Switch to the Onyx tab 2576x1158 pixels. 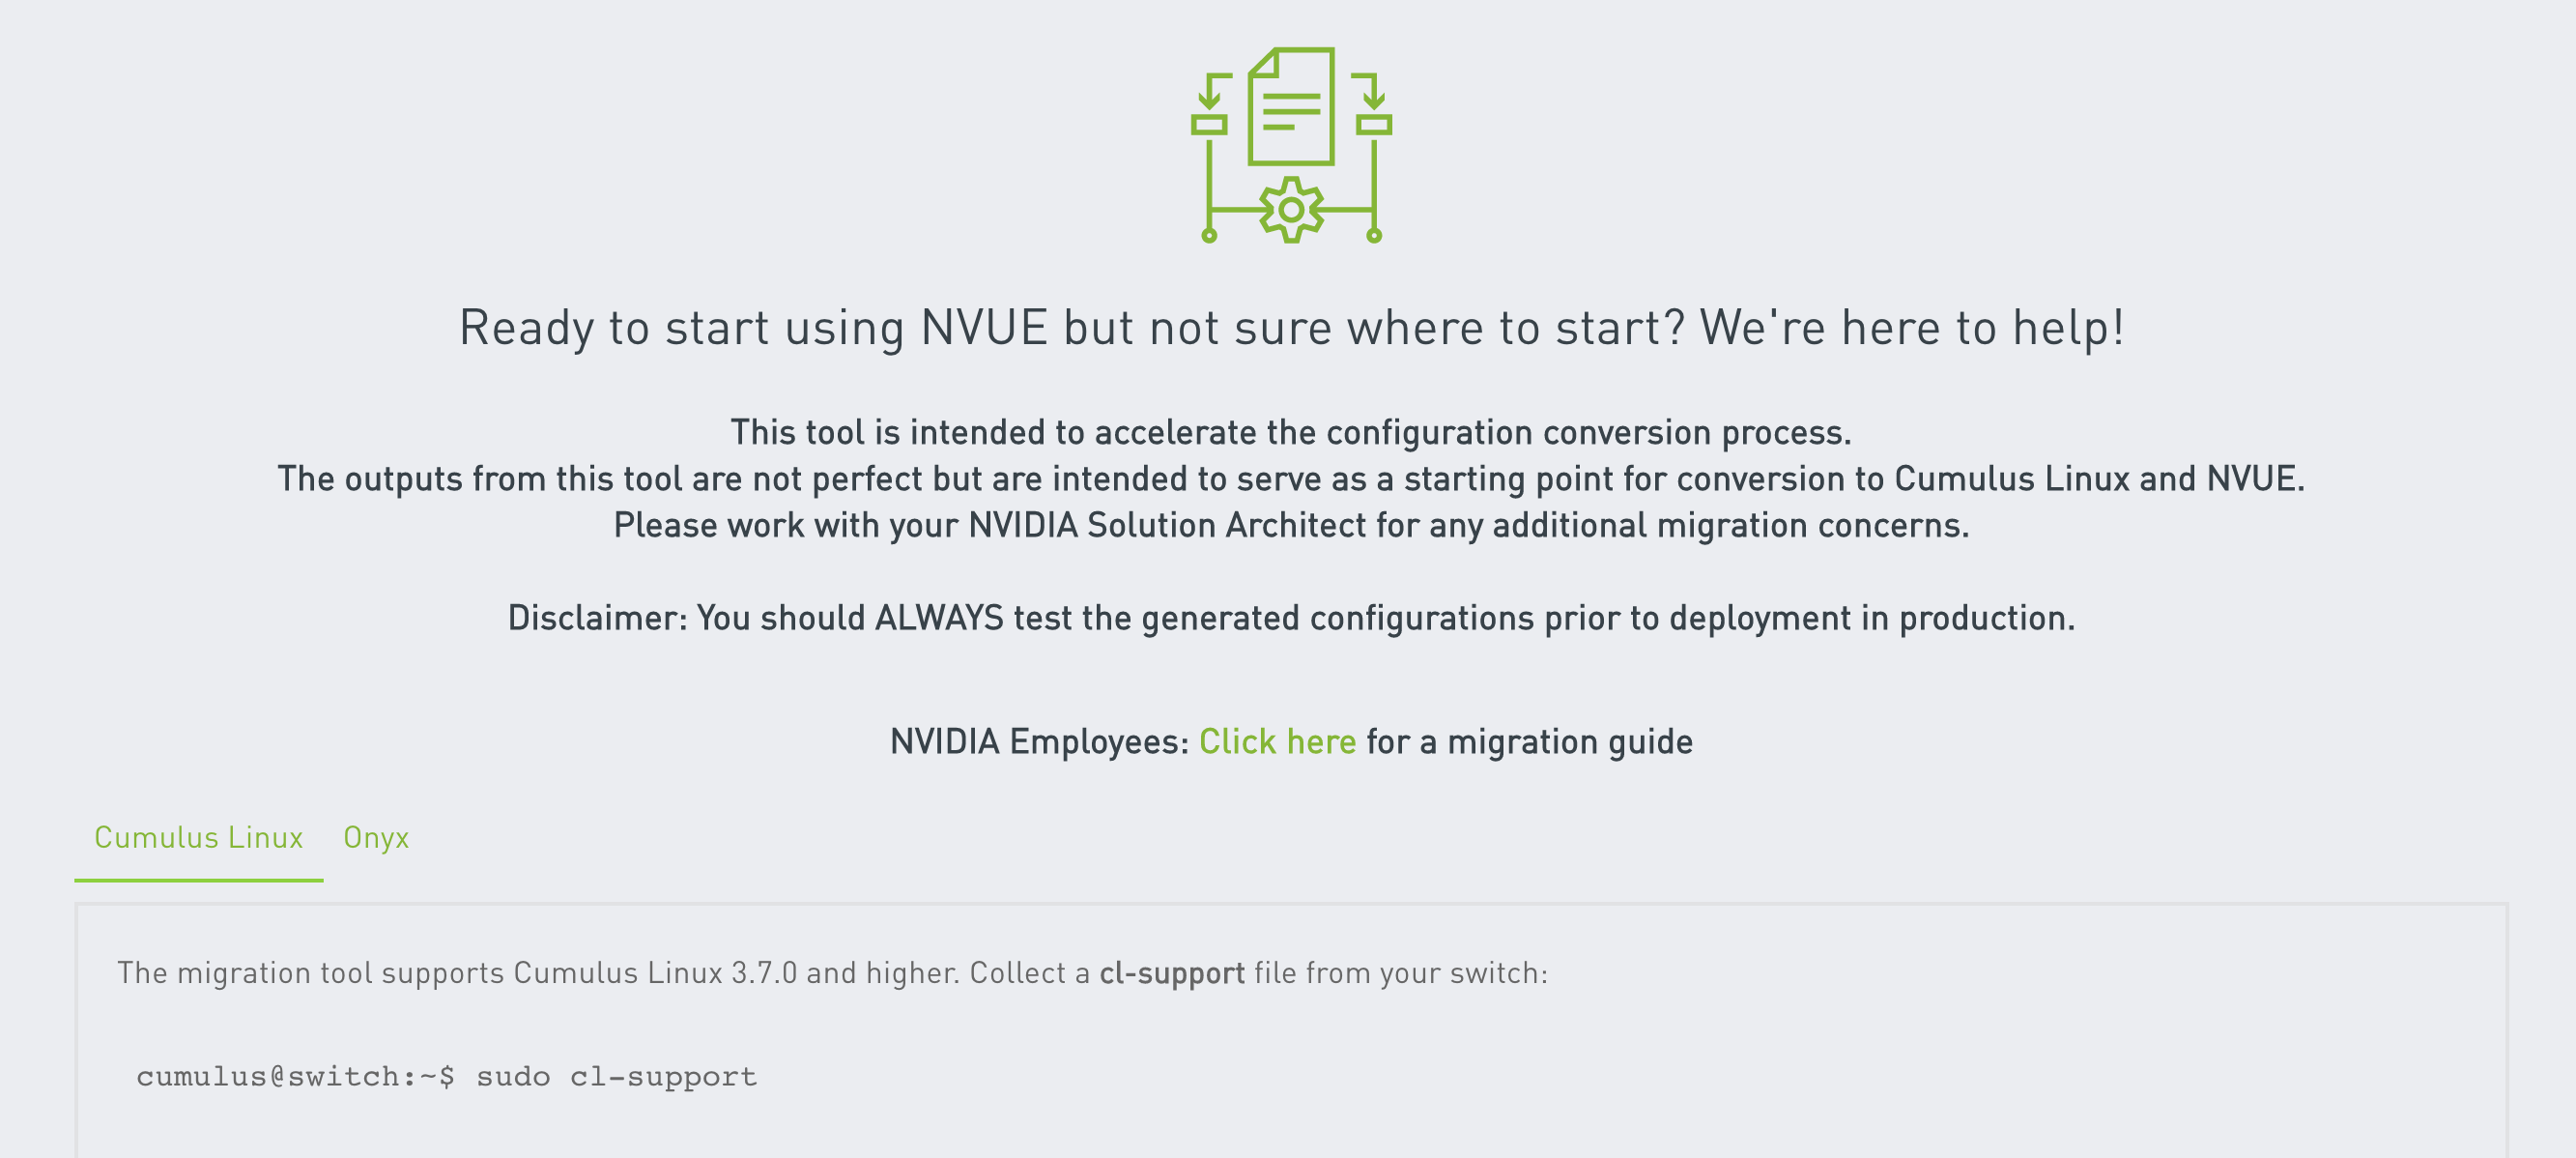click(376, 837)
